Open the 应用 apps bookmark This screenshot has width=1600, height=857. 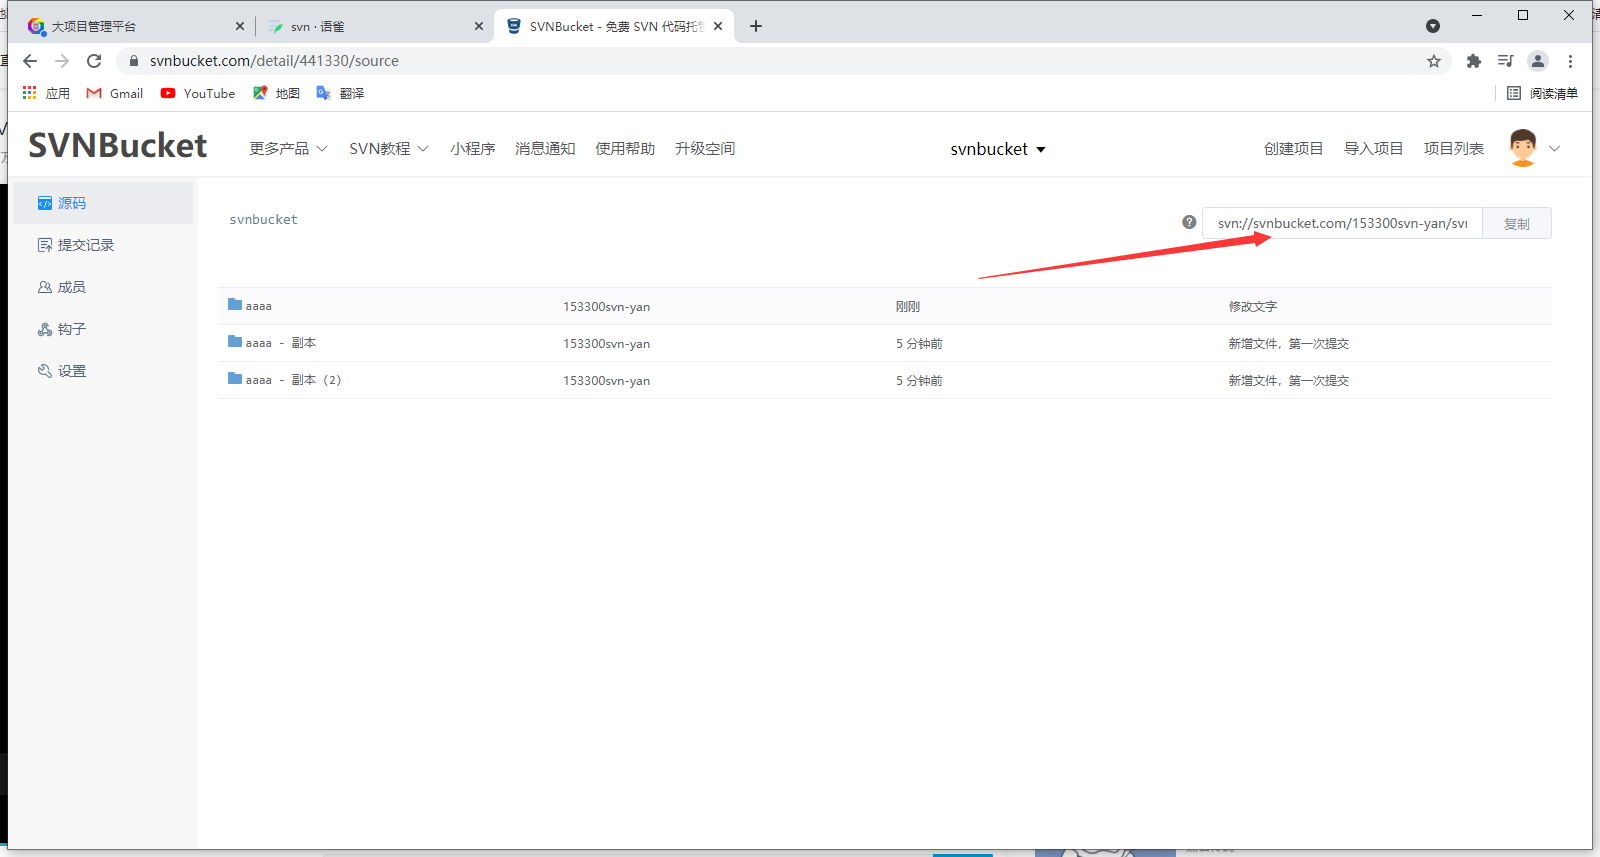tap(46, 93)
